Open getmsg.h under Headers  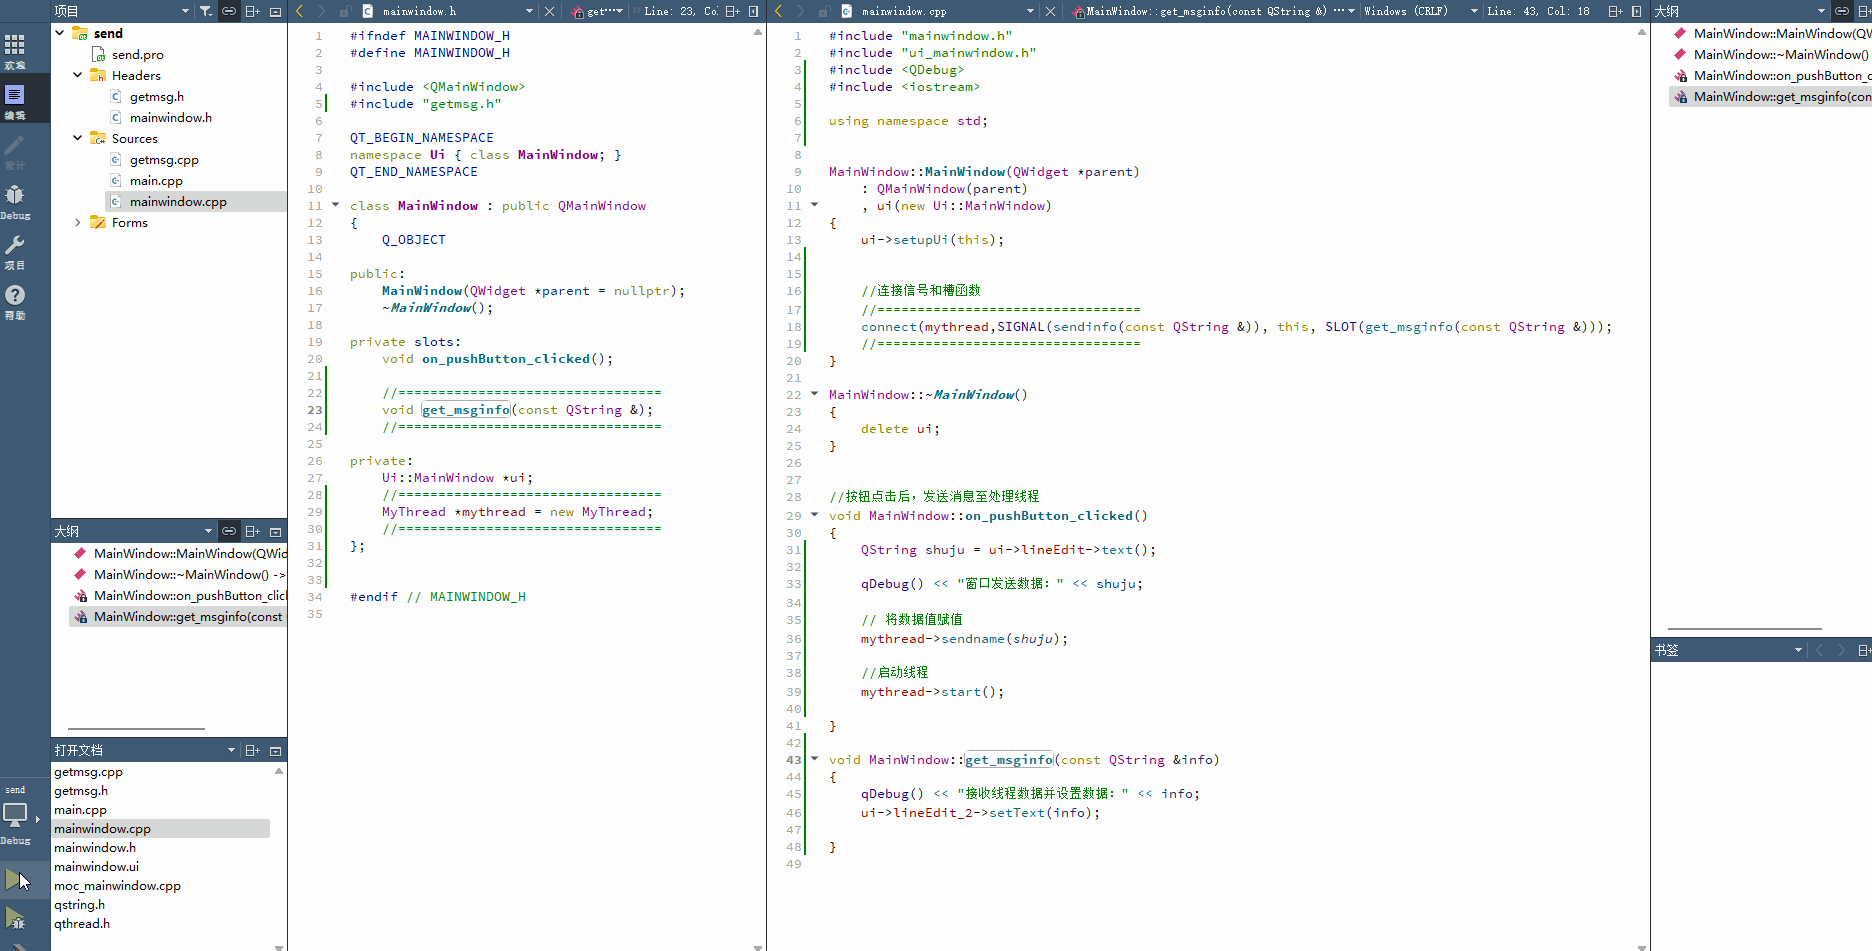tap(156, 96)
